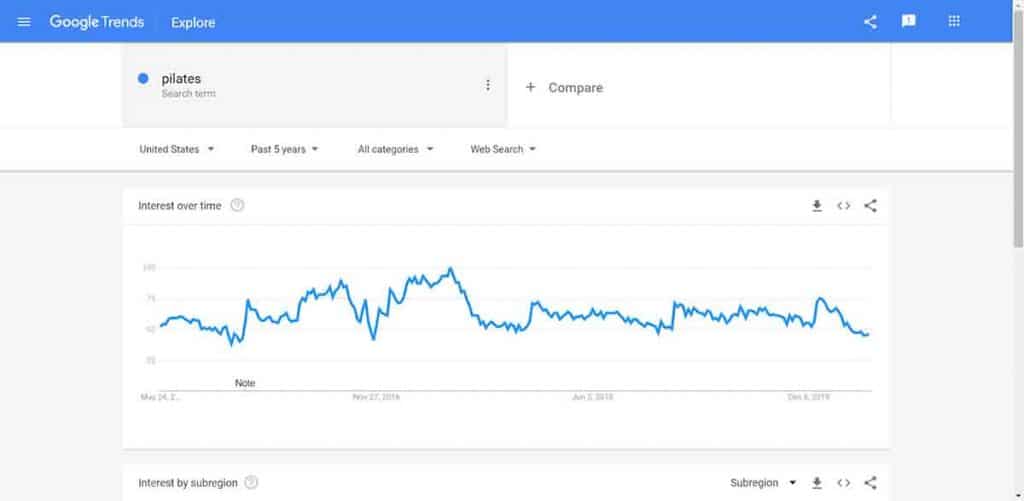Open embed code for Interest by subregion
The image size is (1024, 501).
click(x=843, y=483)
